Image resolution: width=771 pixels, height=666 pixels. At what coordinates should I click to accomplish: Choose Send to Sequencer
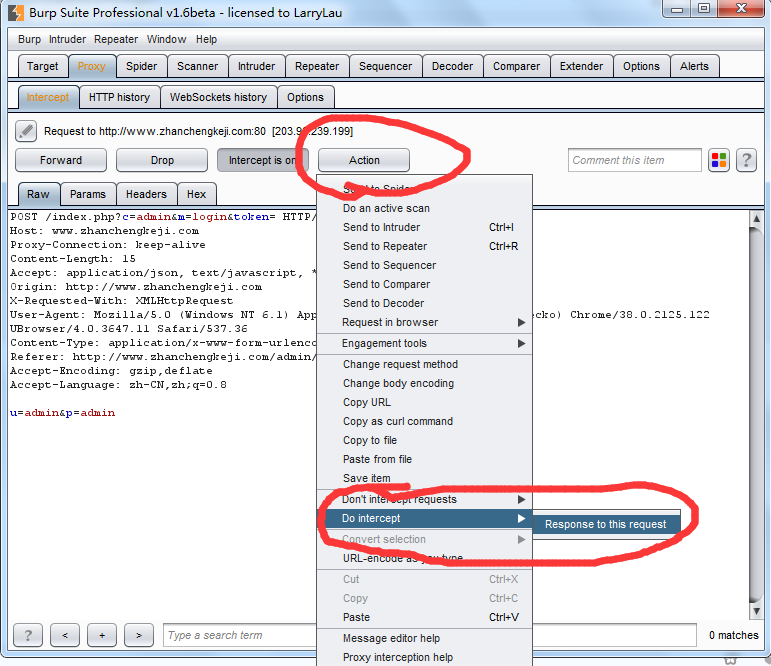click(x=425, y=266)
